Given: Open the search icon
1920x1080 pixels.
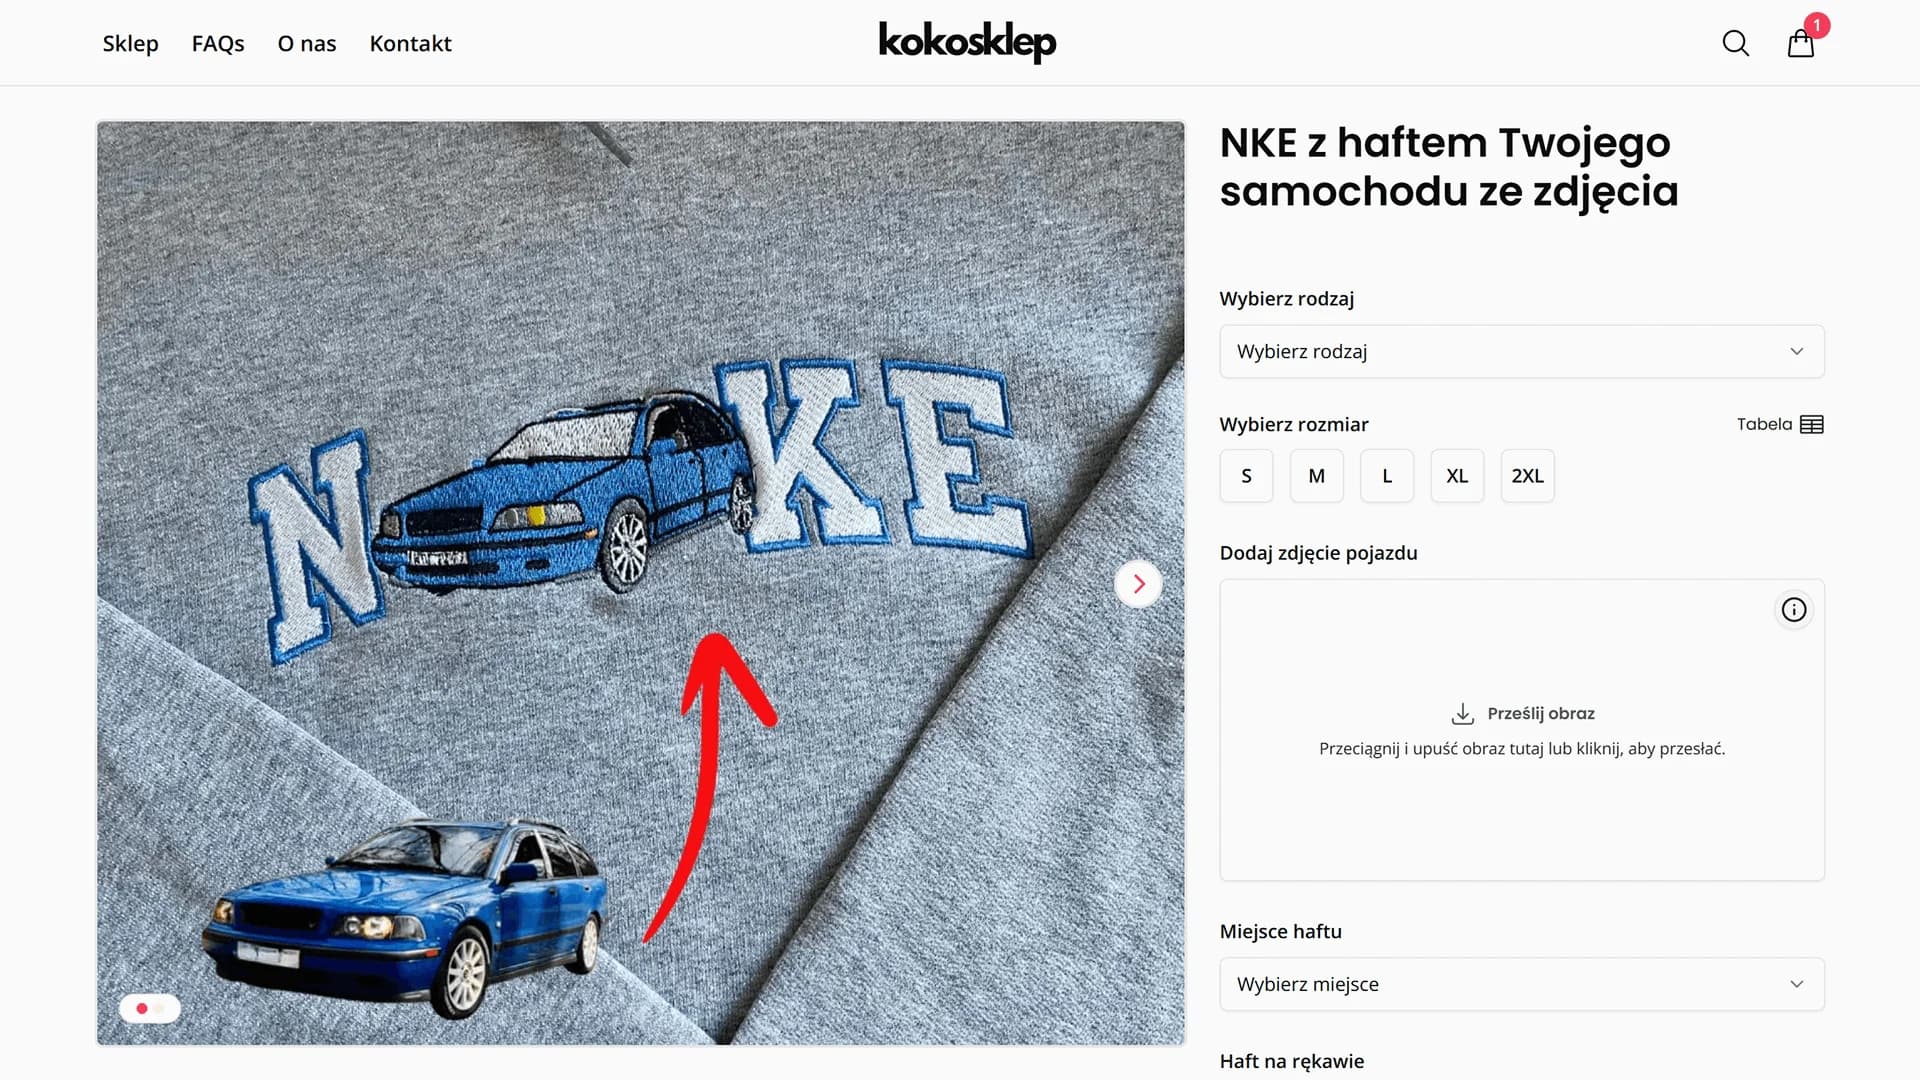Looking at the screenshot, I should coord(1735,44).
